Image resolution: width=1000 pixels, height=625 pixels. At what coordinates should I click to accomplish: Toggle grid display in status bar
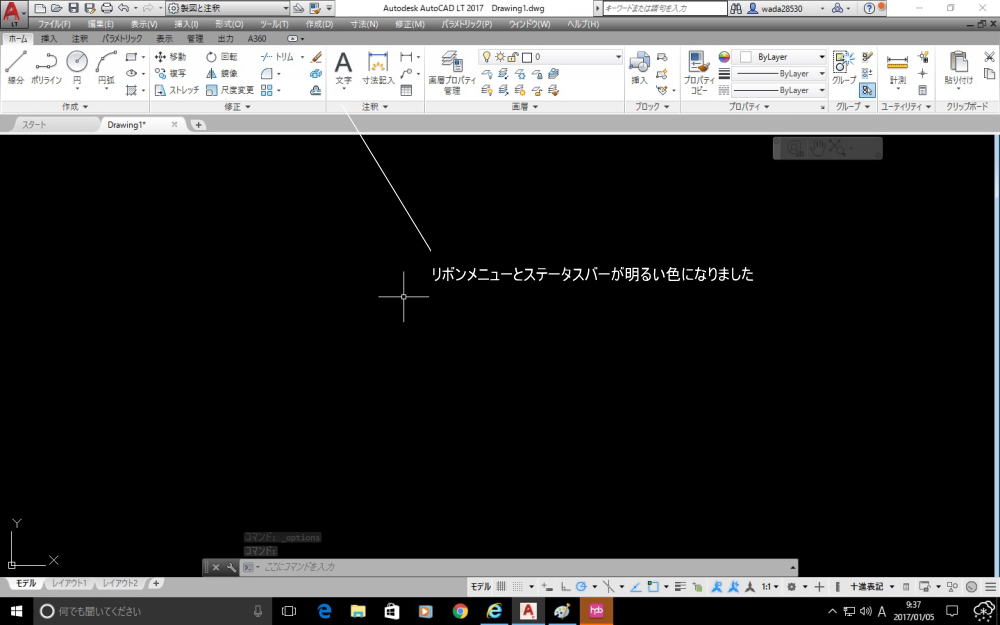coord(501,587)
